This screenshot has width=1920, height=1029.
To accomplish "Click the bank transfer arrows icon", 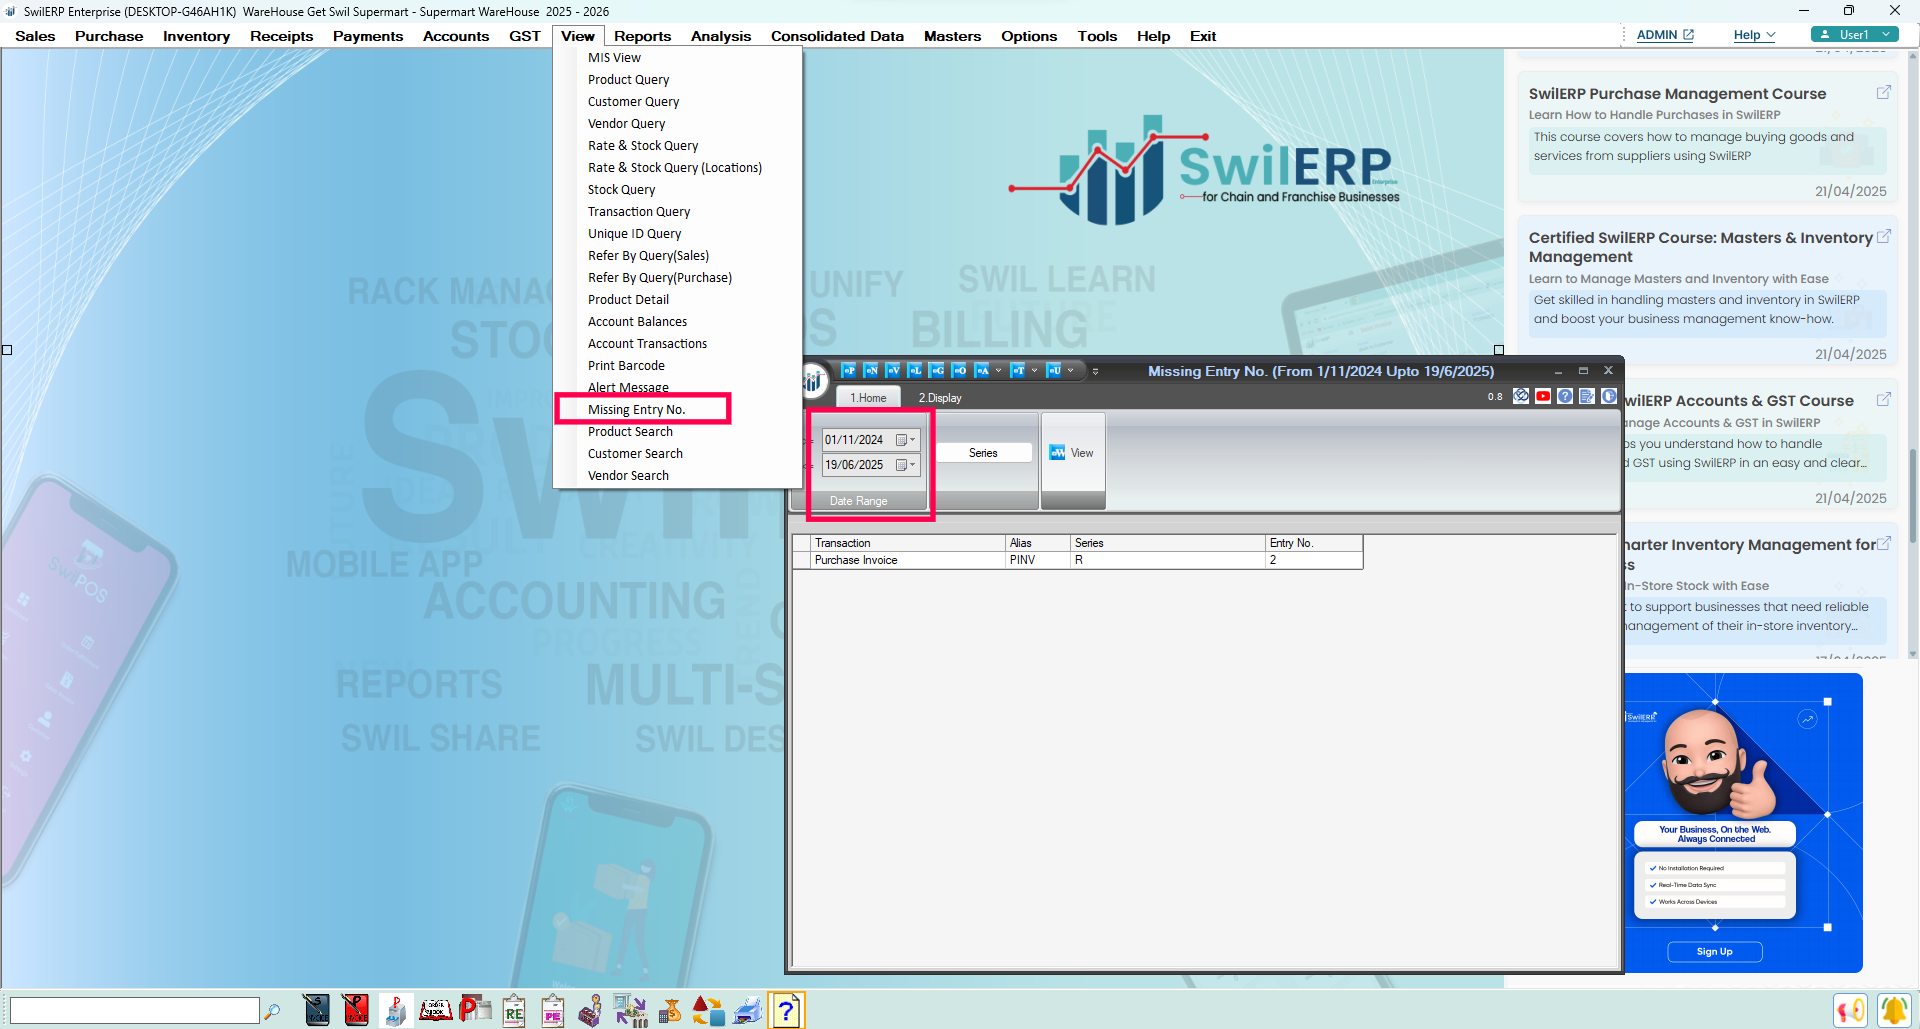I will tap(630, 1010).
